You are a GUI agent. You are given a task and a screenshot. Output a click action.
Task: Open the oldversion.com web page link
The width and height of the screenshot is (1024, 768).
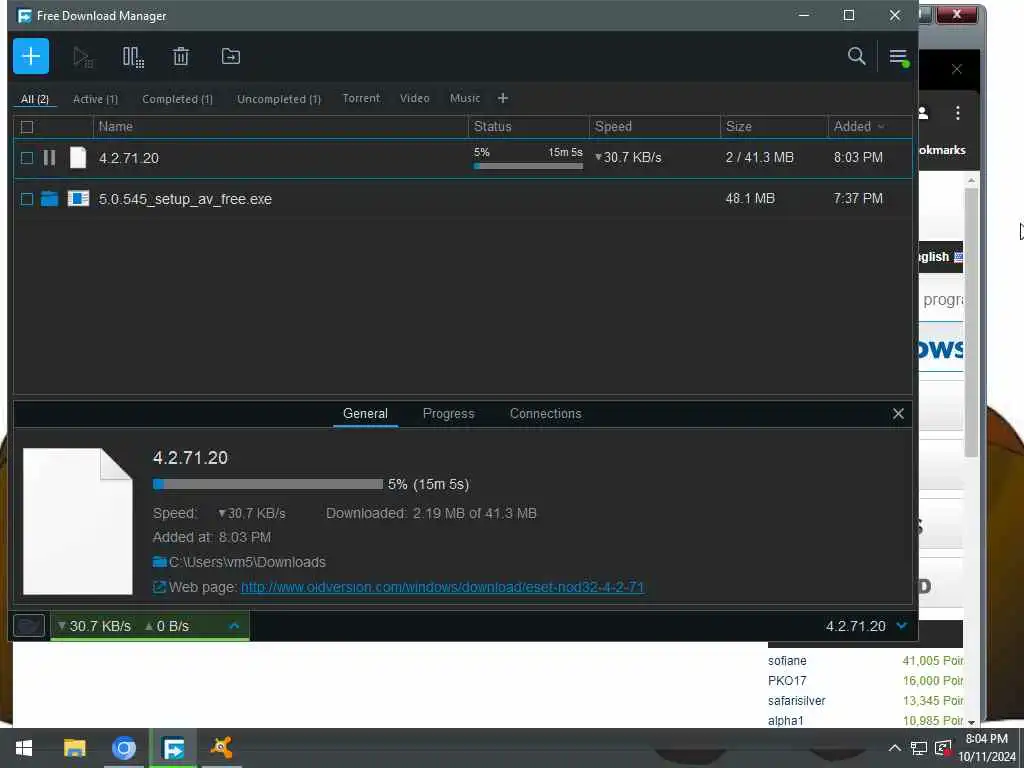point(442,587)
